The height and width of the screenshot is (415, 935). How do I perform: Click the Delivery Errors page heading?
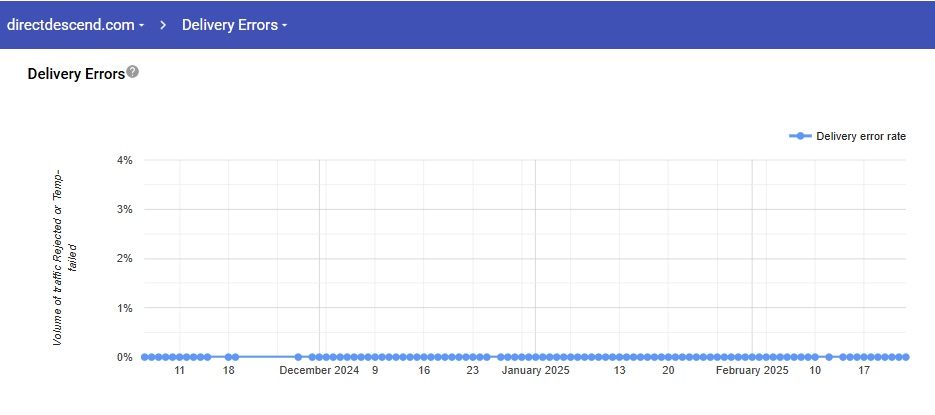tap(76, 74)
